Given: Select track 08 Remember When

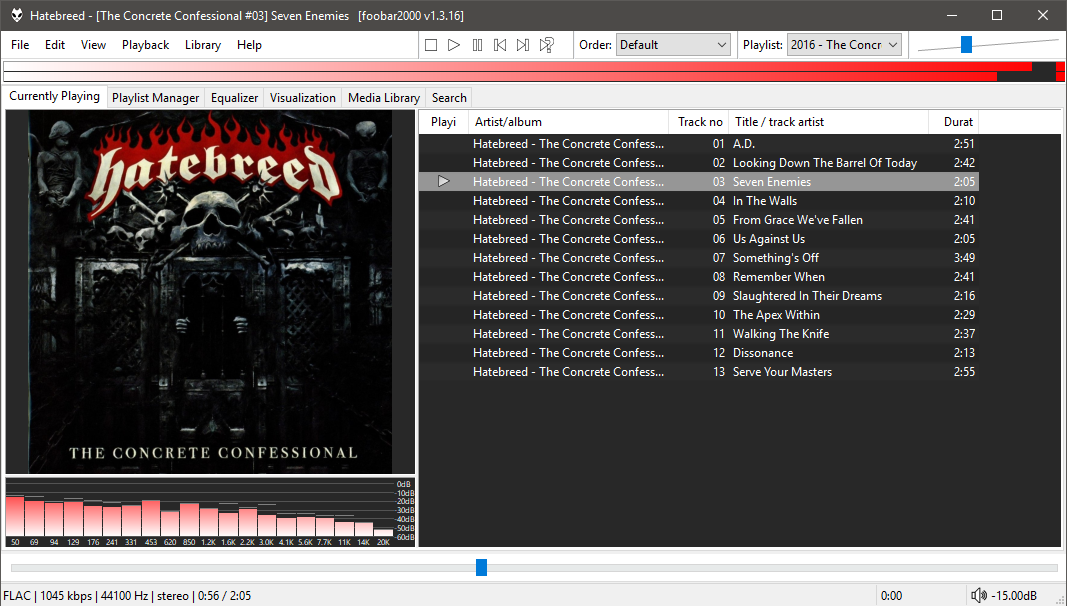Looking at the screenshot, I should click(x=699, y=277).
